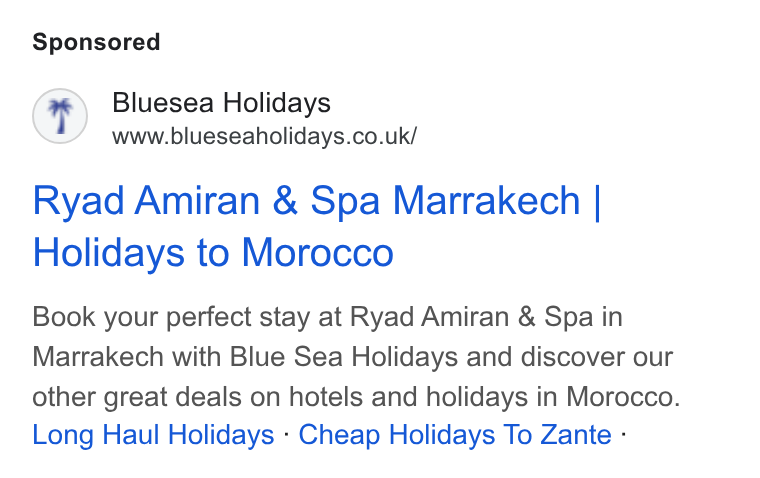Click the ampersand in the ad headline
760x478 pixels.
(x=285, y=201)
